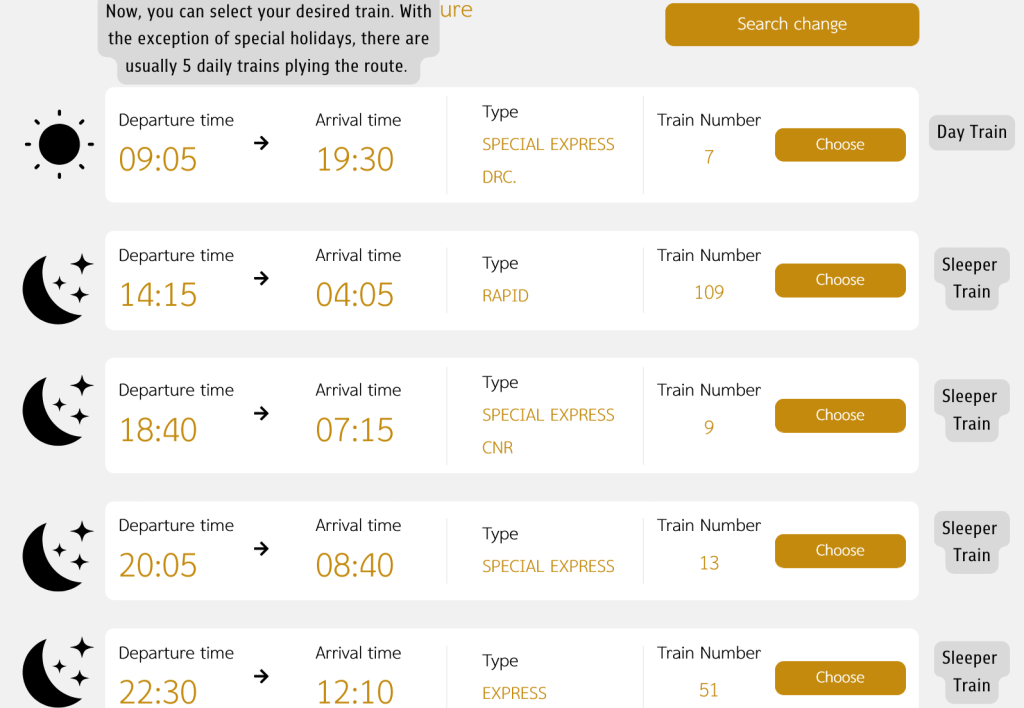Click the moon icon beside the 20:05 departure

[x=57, y=555]
